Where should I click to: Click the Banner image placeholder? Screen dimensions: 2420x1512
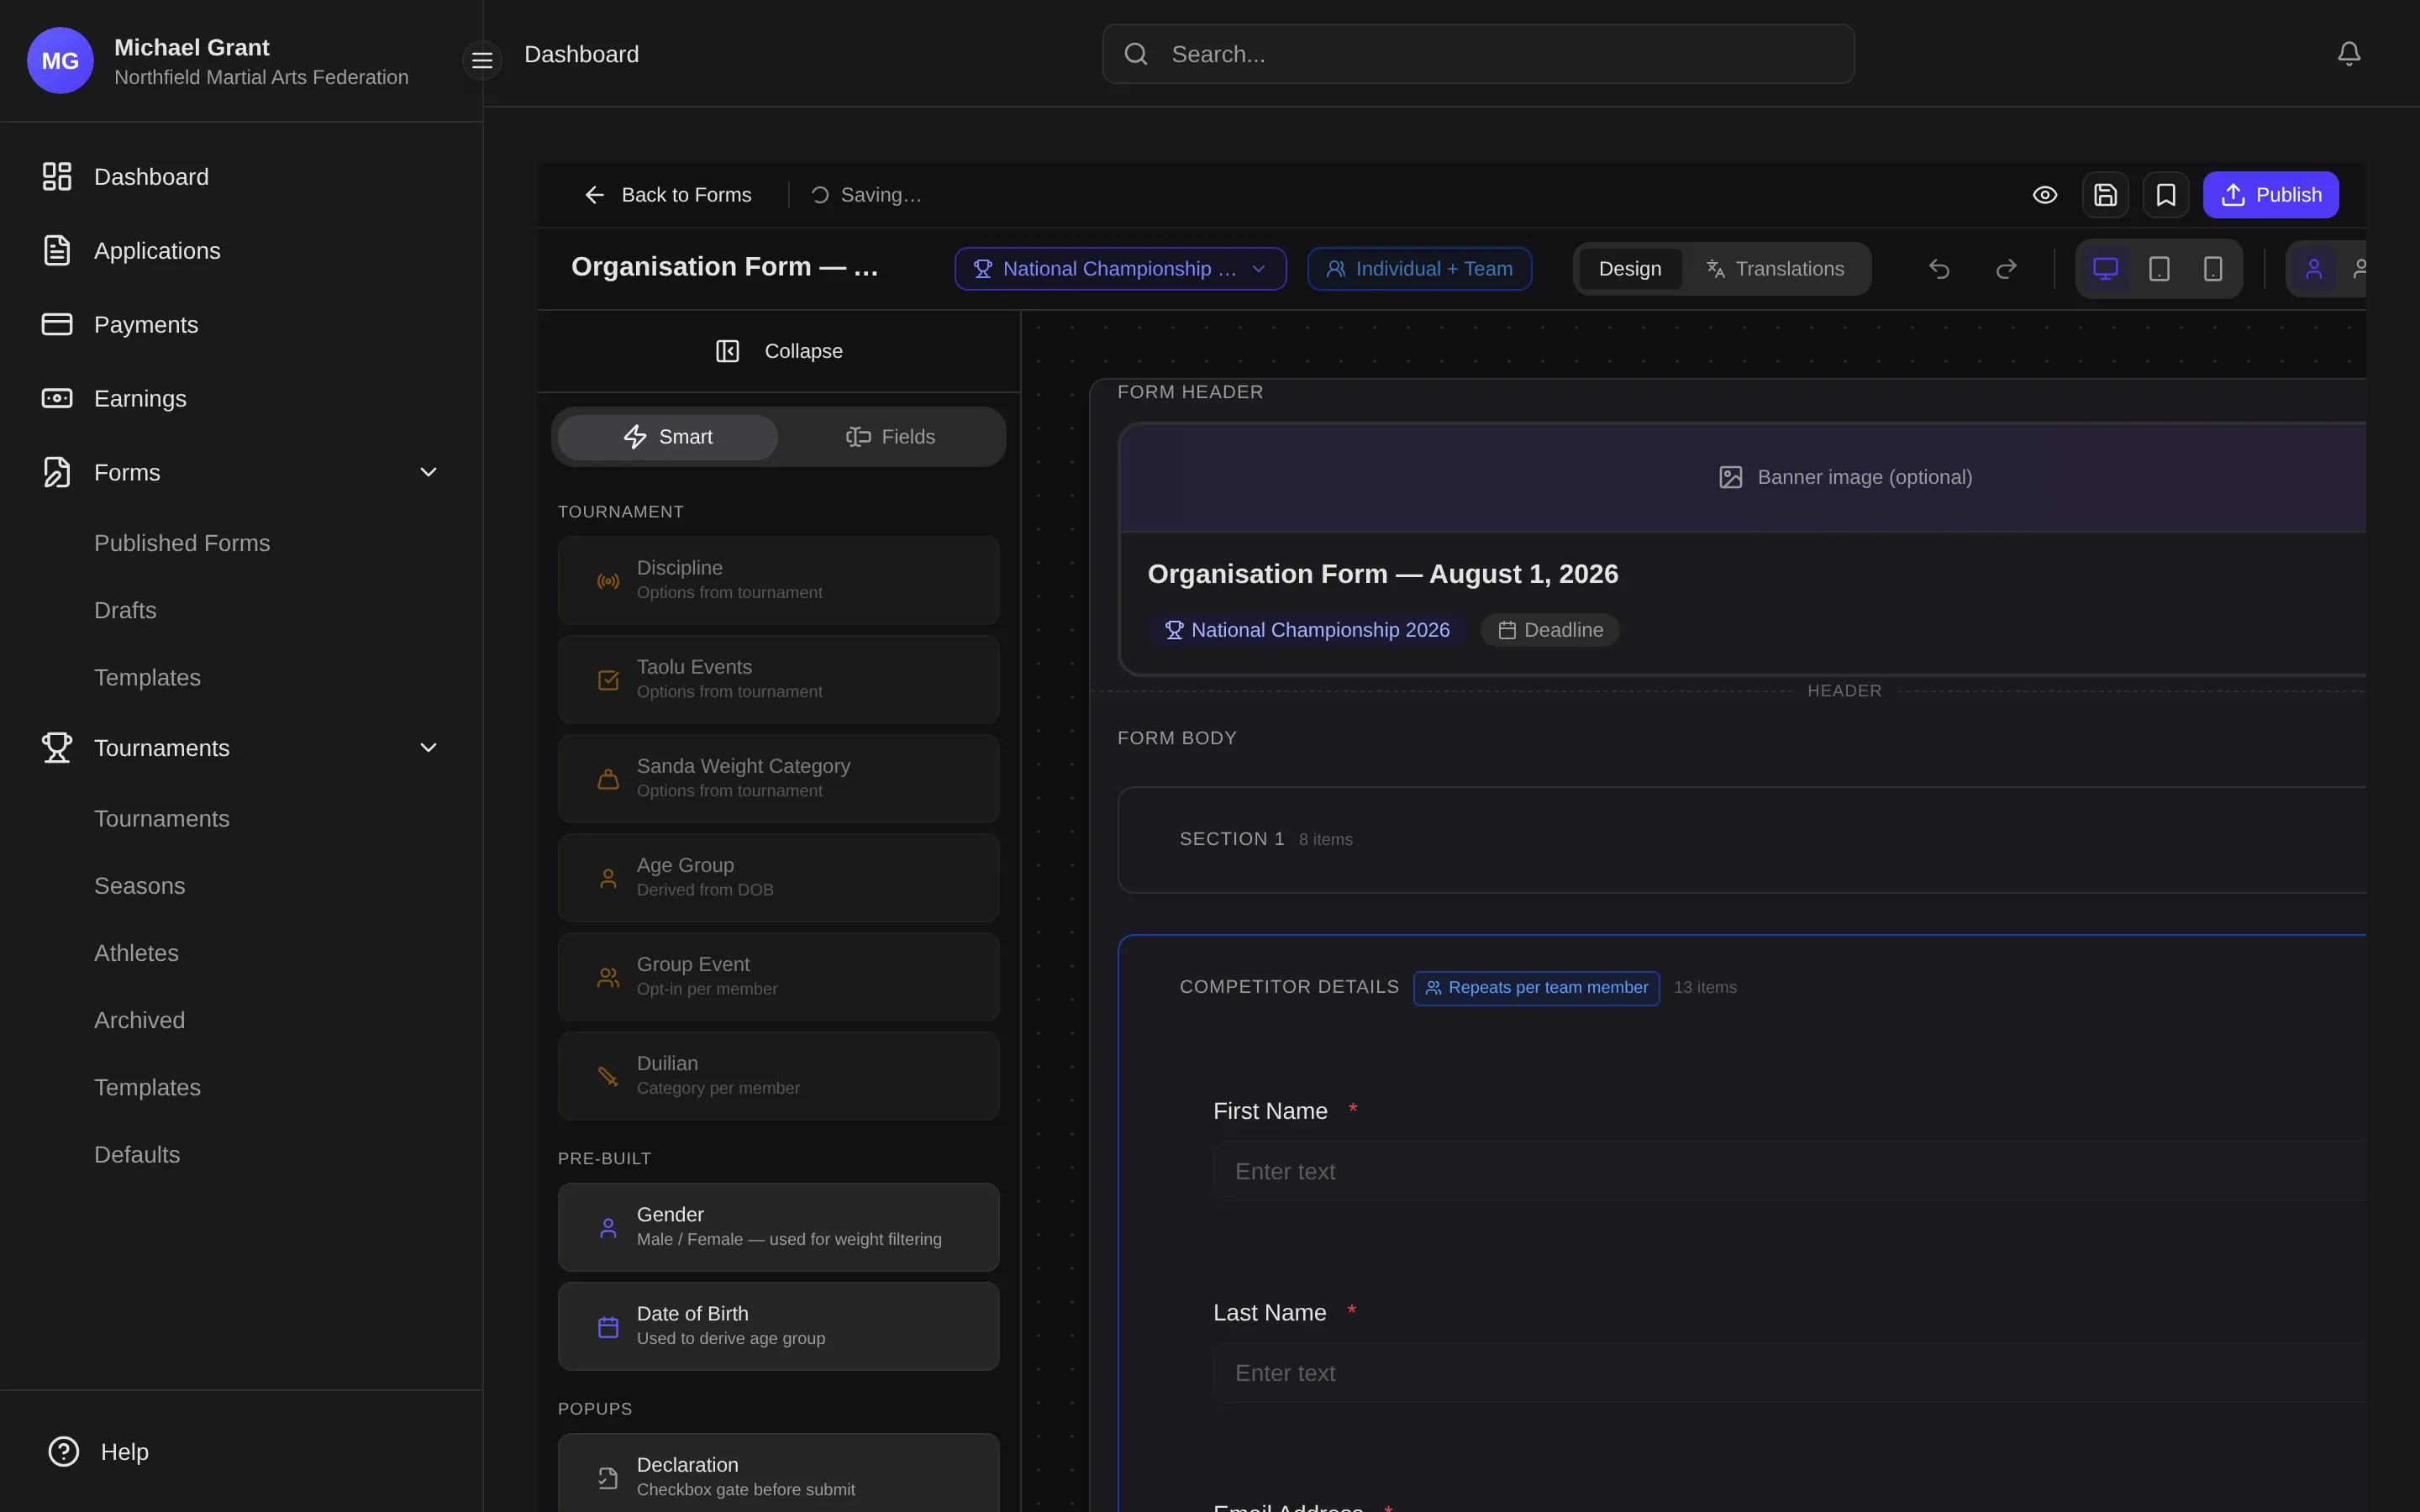pos(1743,478)
